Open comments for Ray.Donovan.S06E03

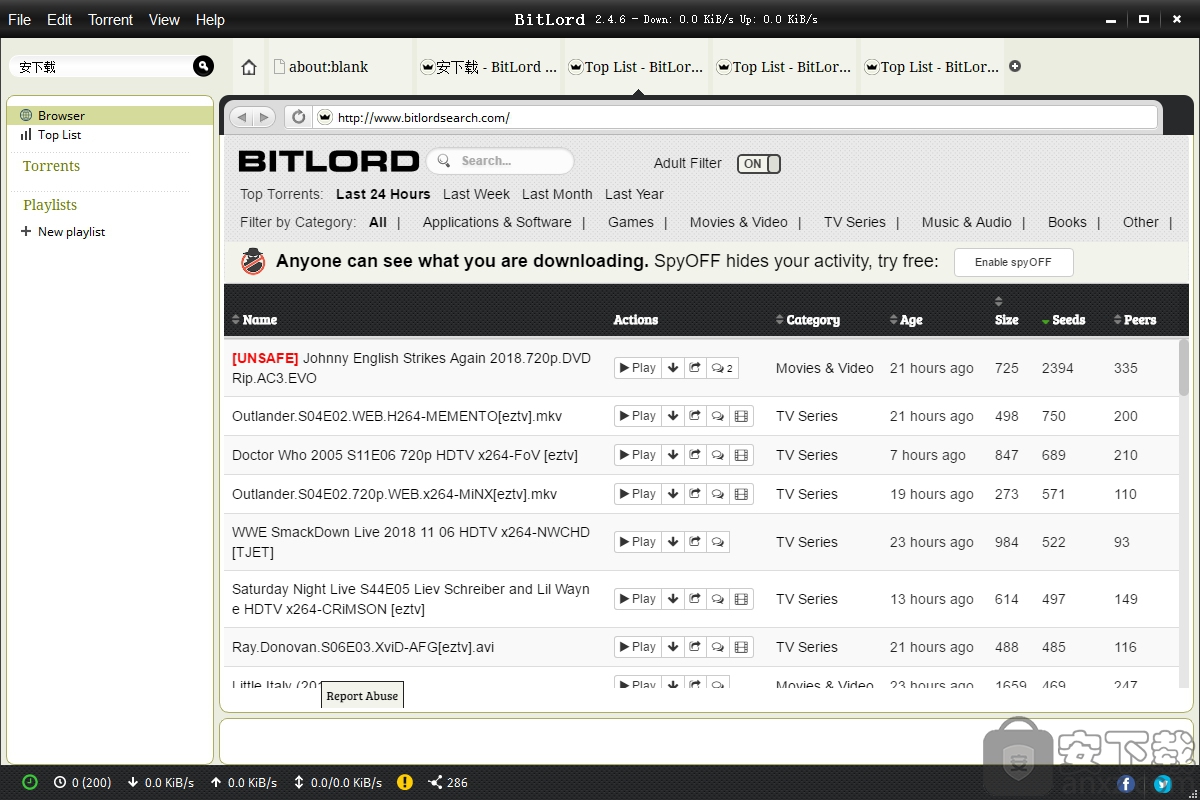tap(718, 647)
